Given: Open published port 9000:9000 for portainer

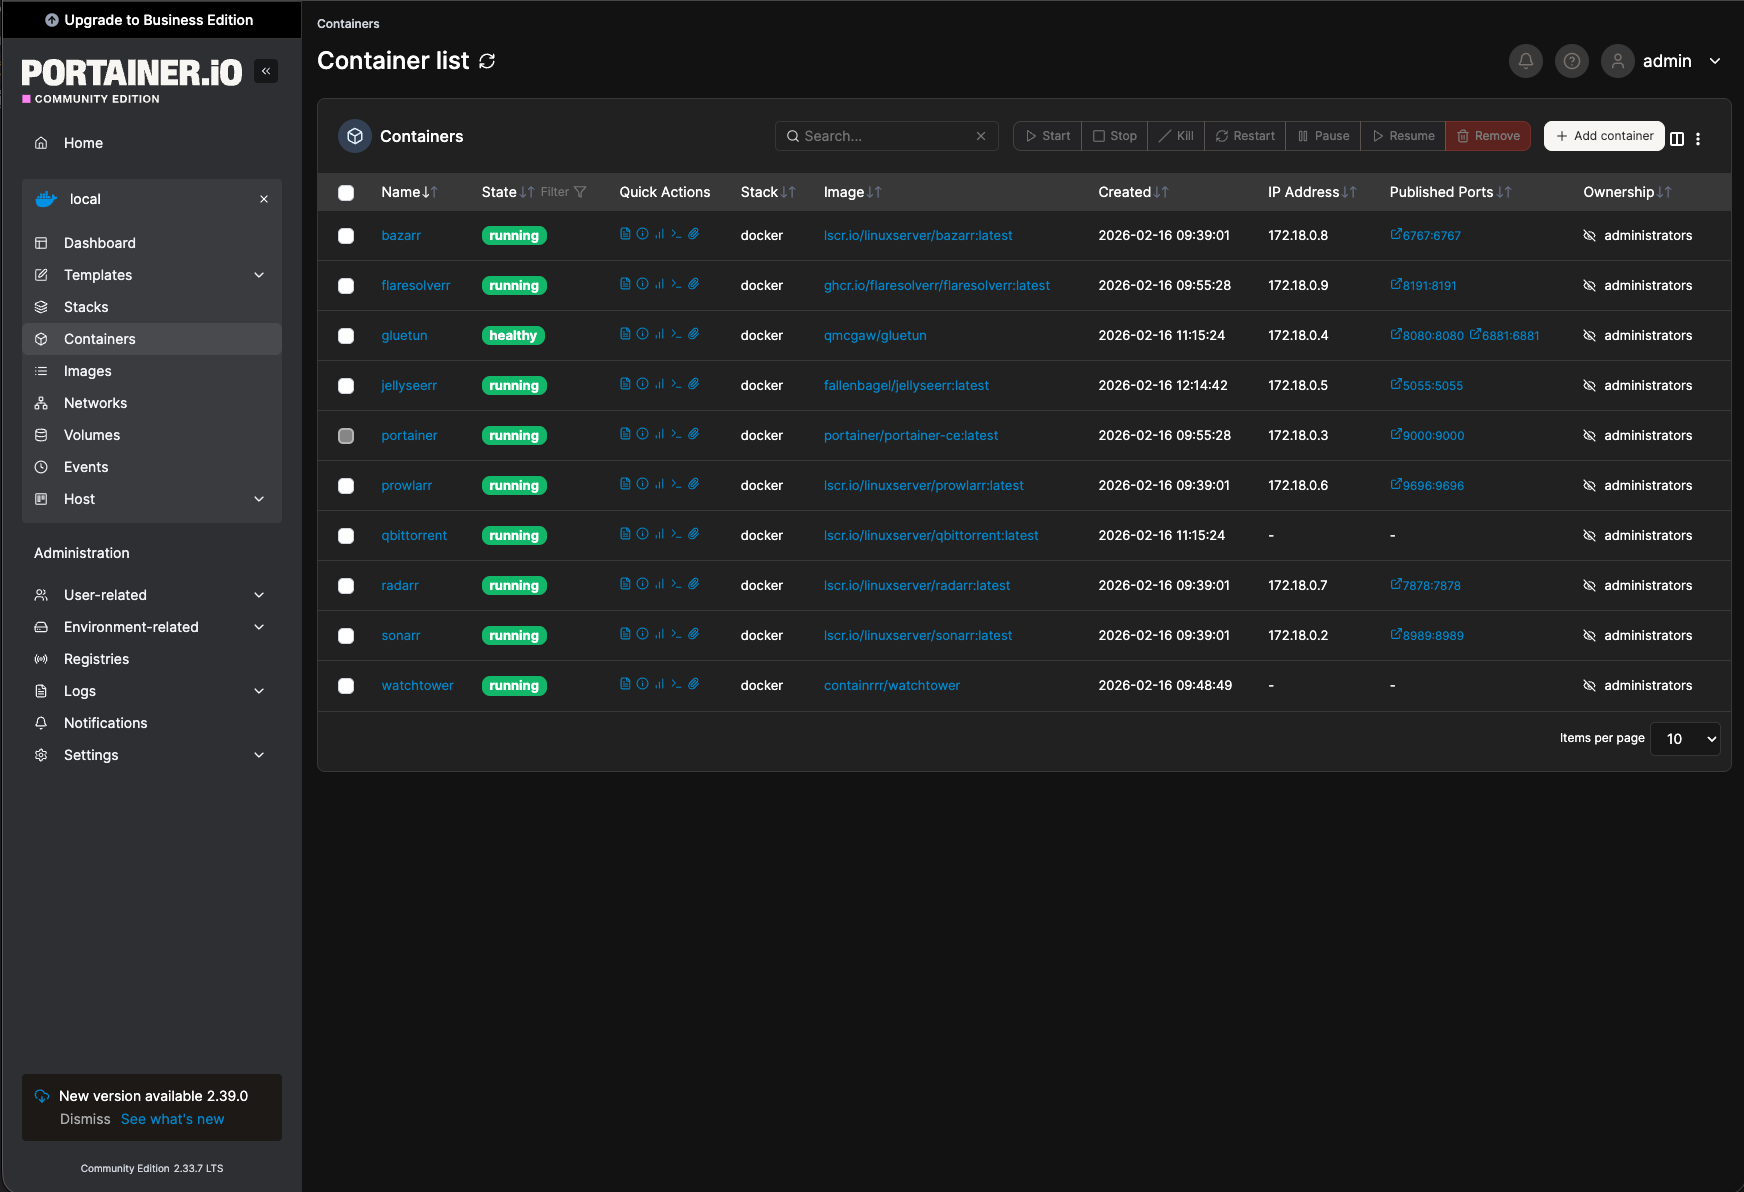Looking at the screenshot, I should click(x=1427, y=435).
